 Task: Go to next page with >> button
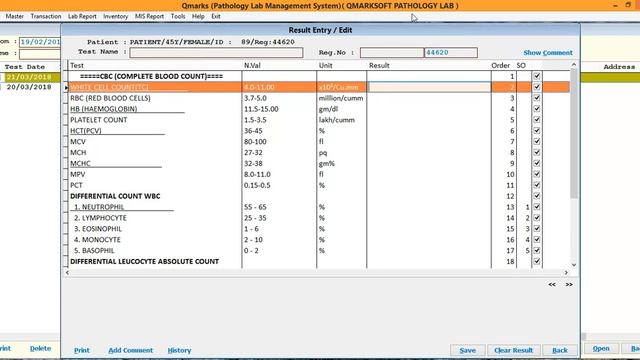coord(569,284)
